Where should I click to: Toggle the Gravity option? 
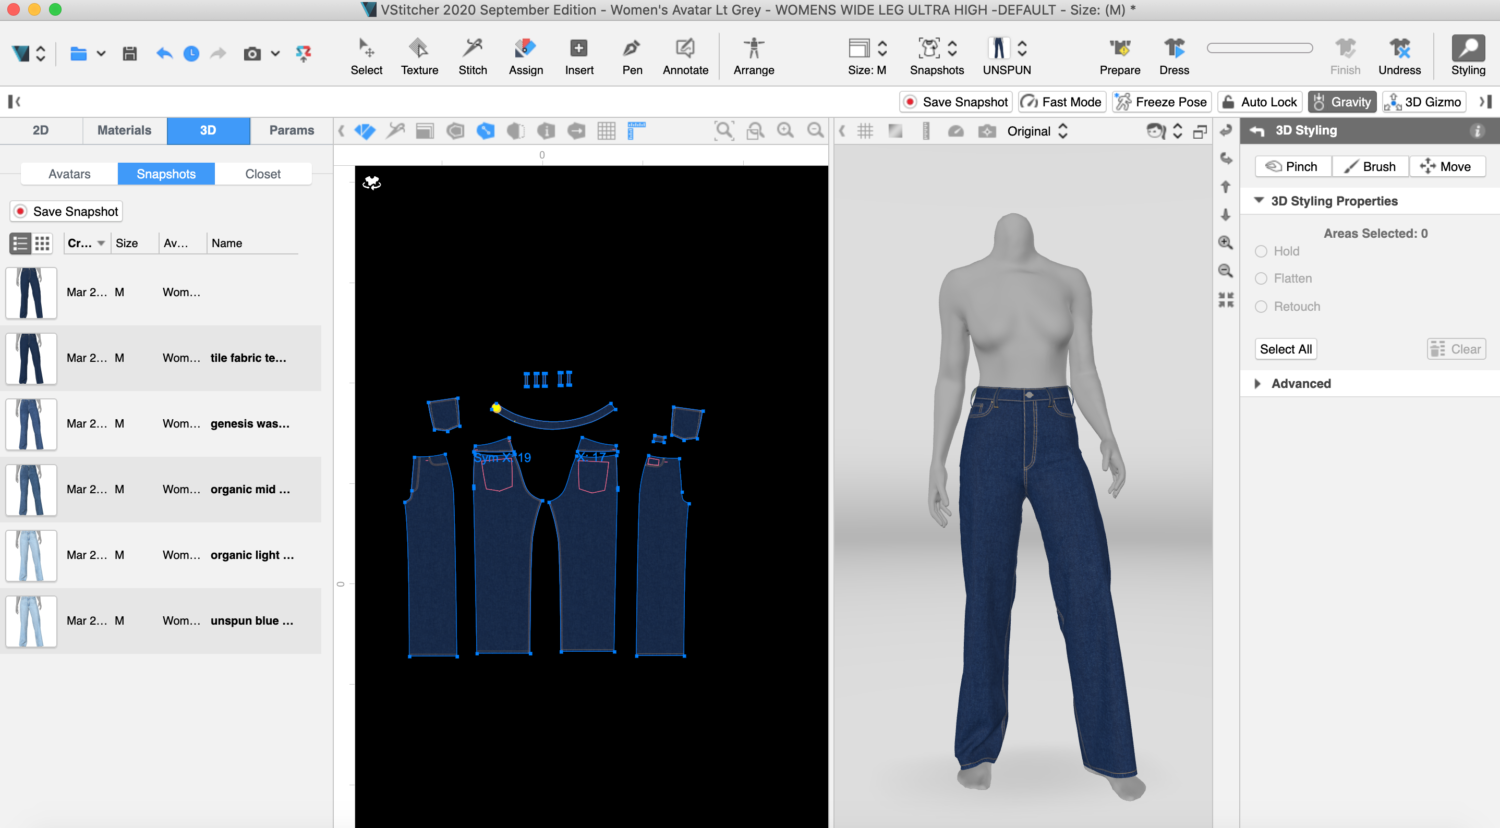pos(1341,102)
